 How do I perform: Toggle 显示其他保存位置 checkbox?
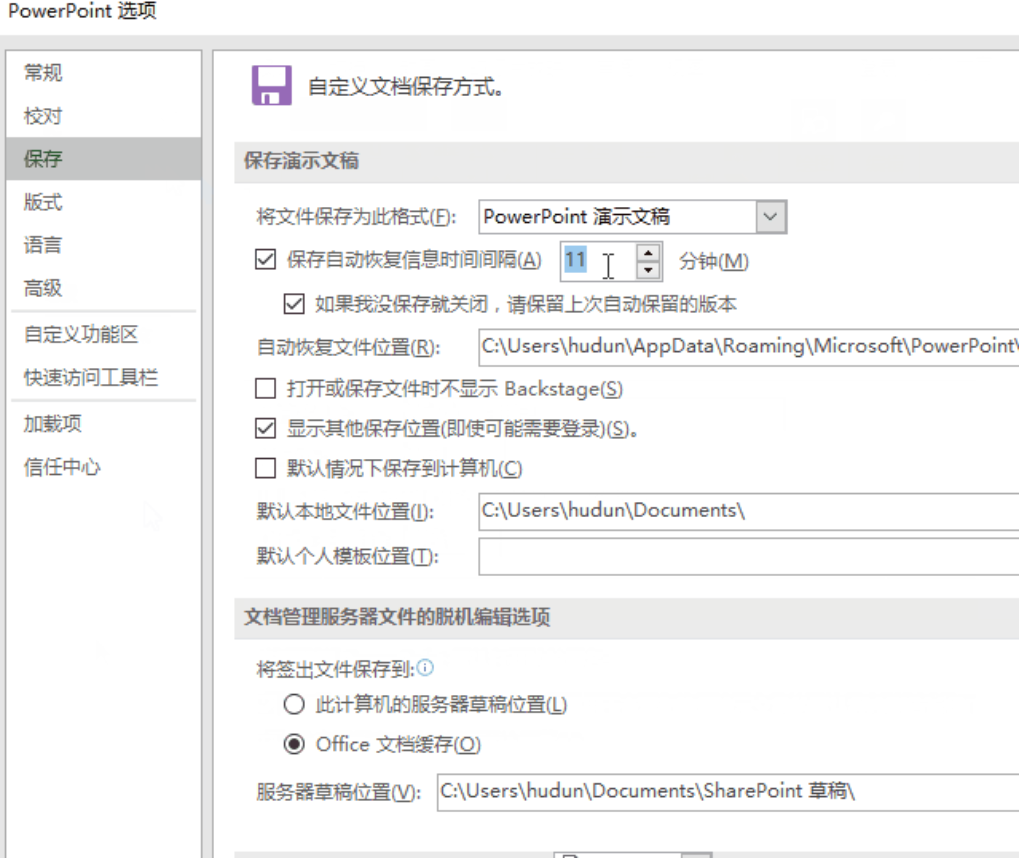pyautogui.click(x=265, y=428)
